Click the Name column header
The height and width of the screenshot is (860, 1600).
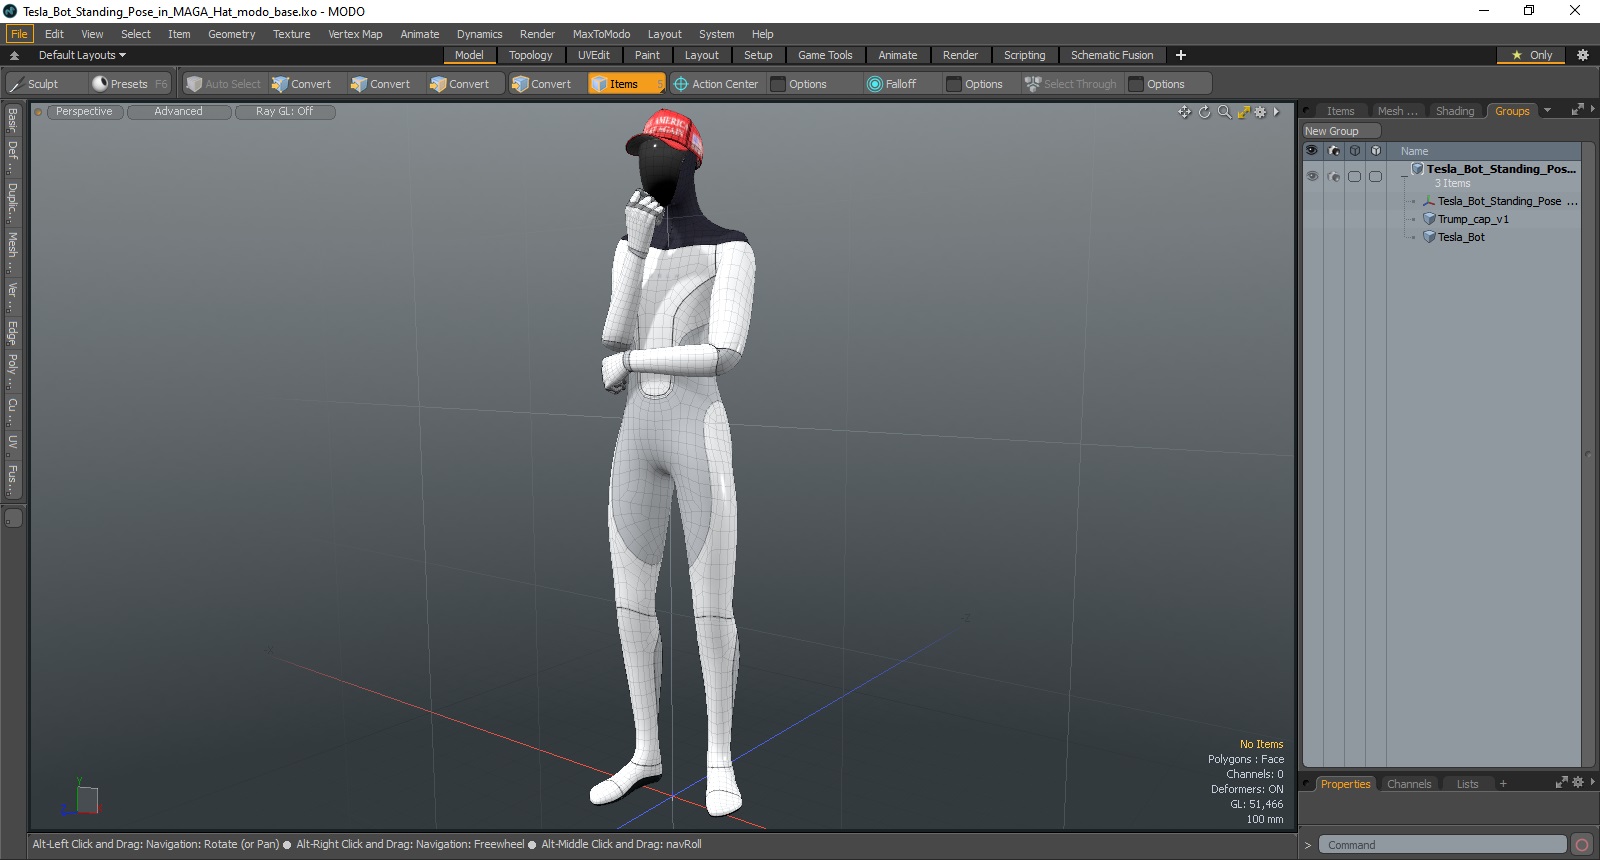(x=1414, y=151)
